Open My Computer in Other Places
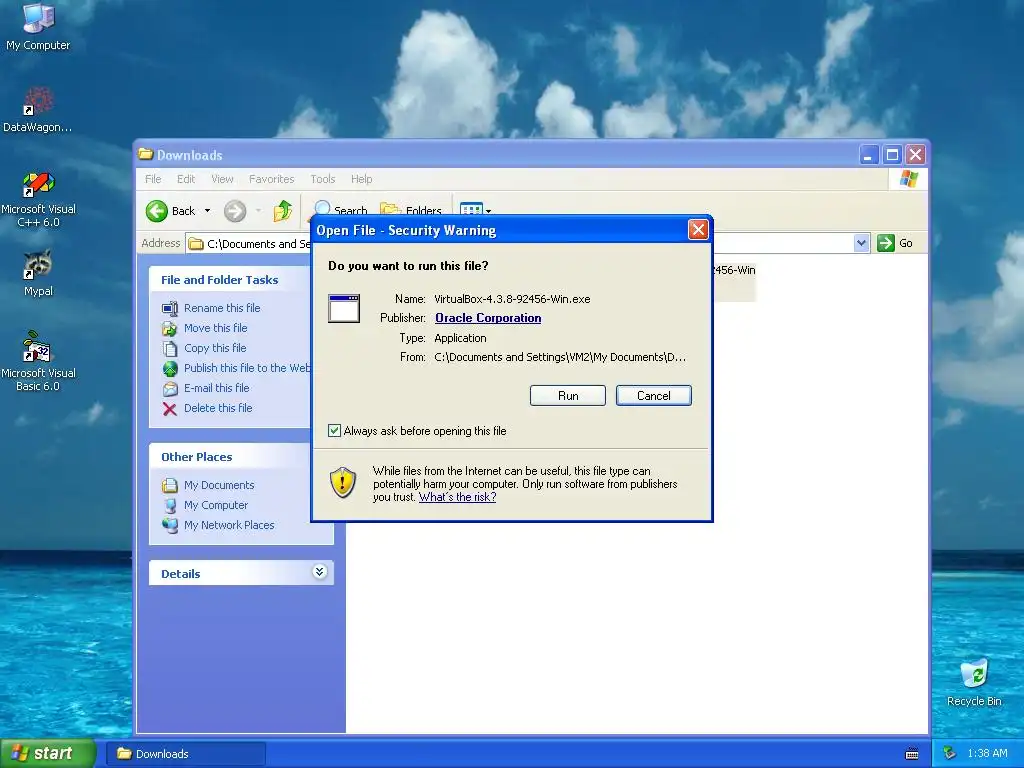Viewport: 1024px width, 768px height. pos(216,505)
